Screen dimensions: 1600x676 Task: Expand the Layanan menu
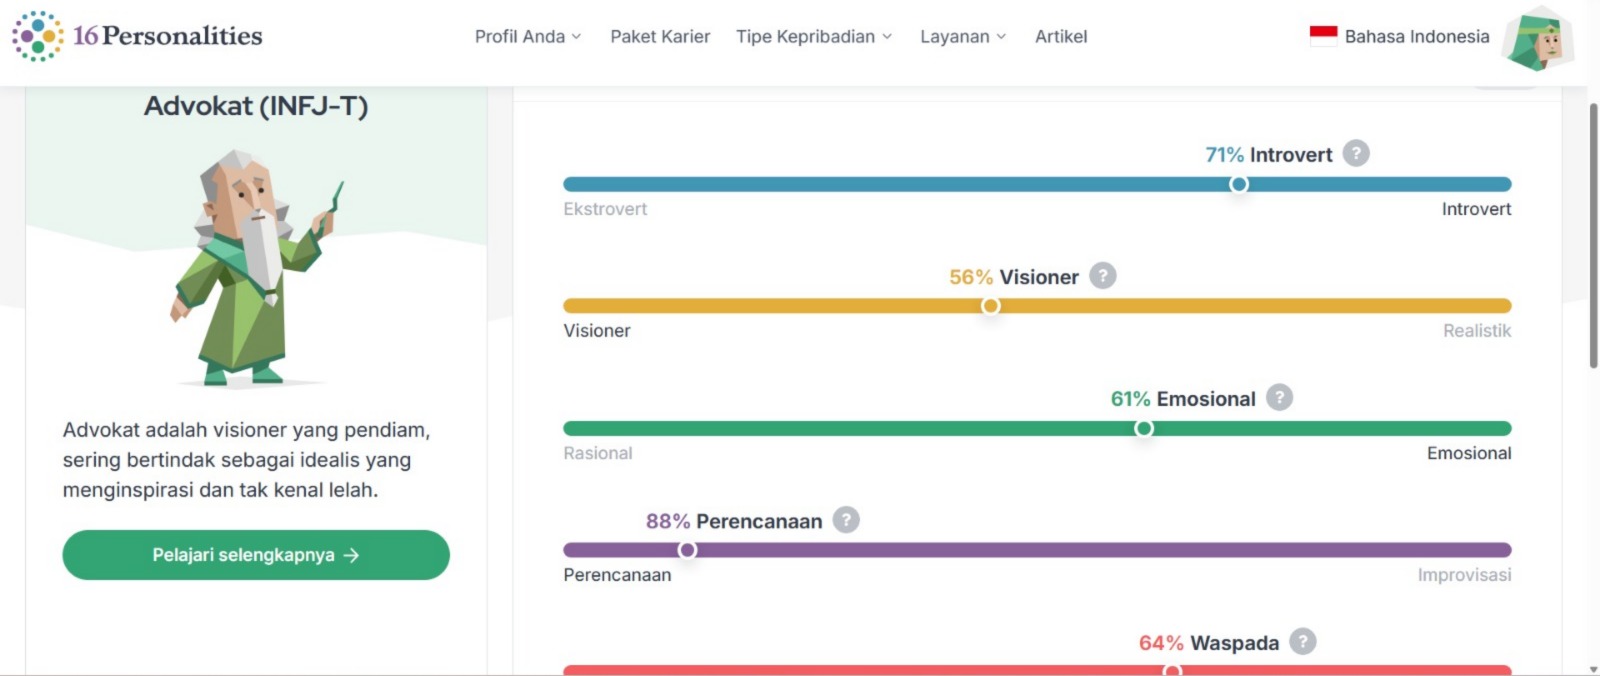point(962,37)
